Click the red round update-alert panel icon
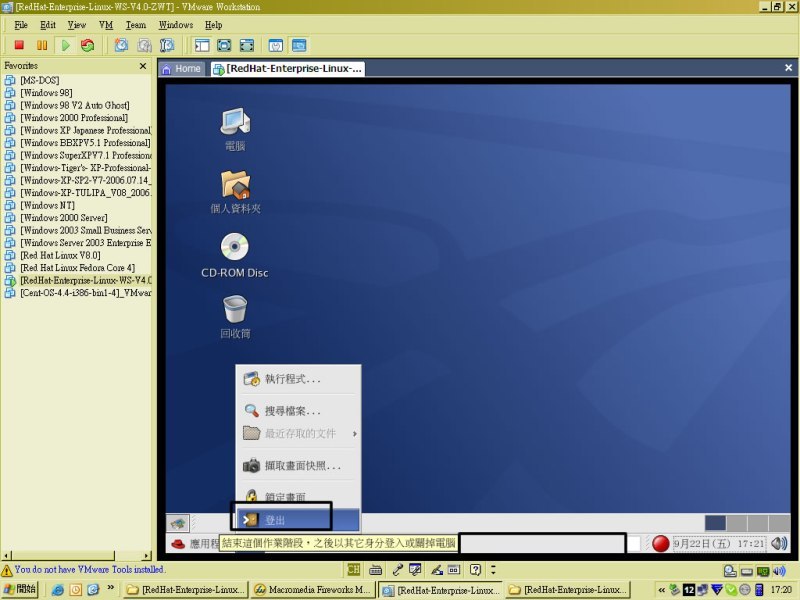The image size is (800, 600). point(660,543)
